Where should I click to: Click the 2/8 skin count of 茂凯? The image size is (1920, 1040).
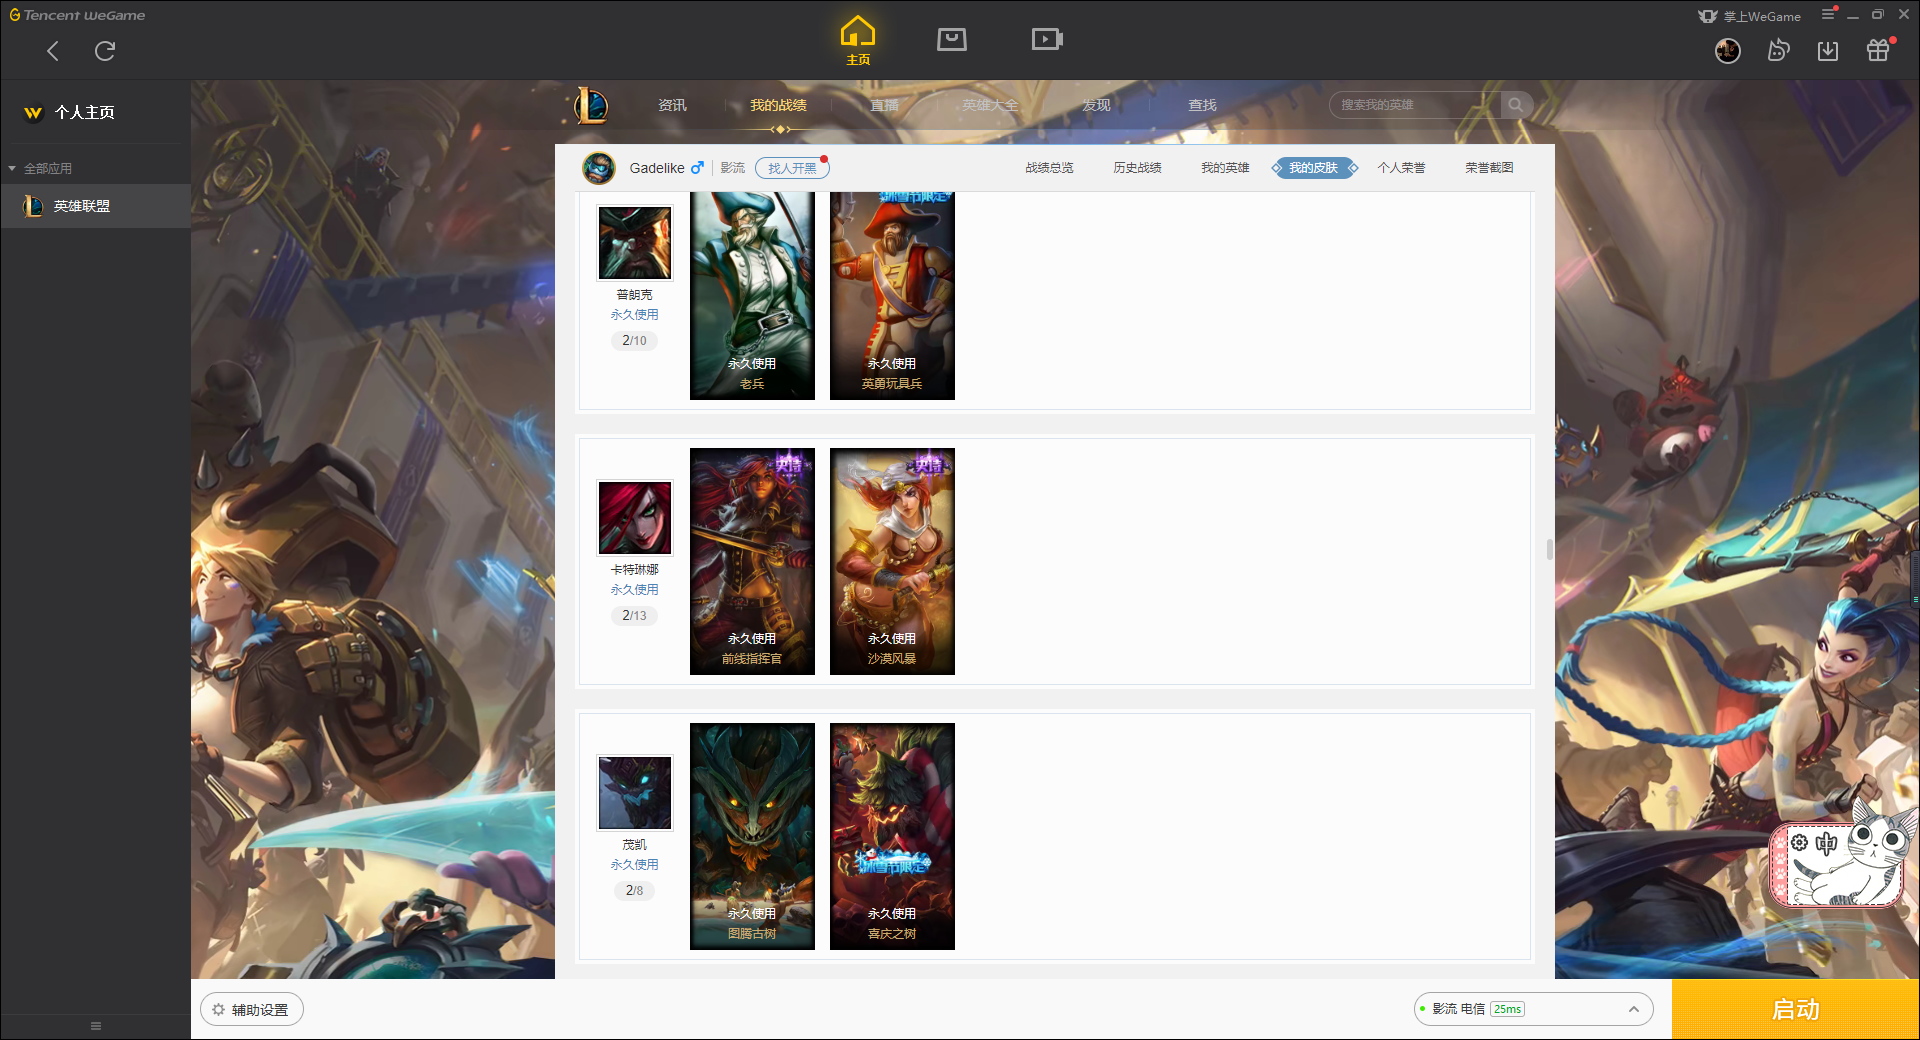pos(634,891)
